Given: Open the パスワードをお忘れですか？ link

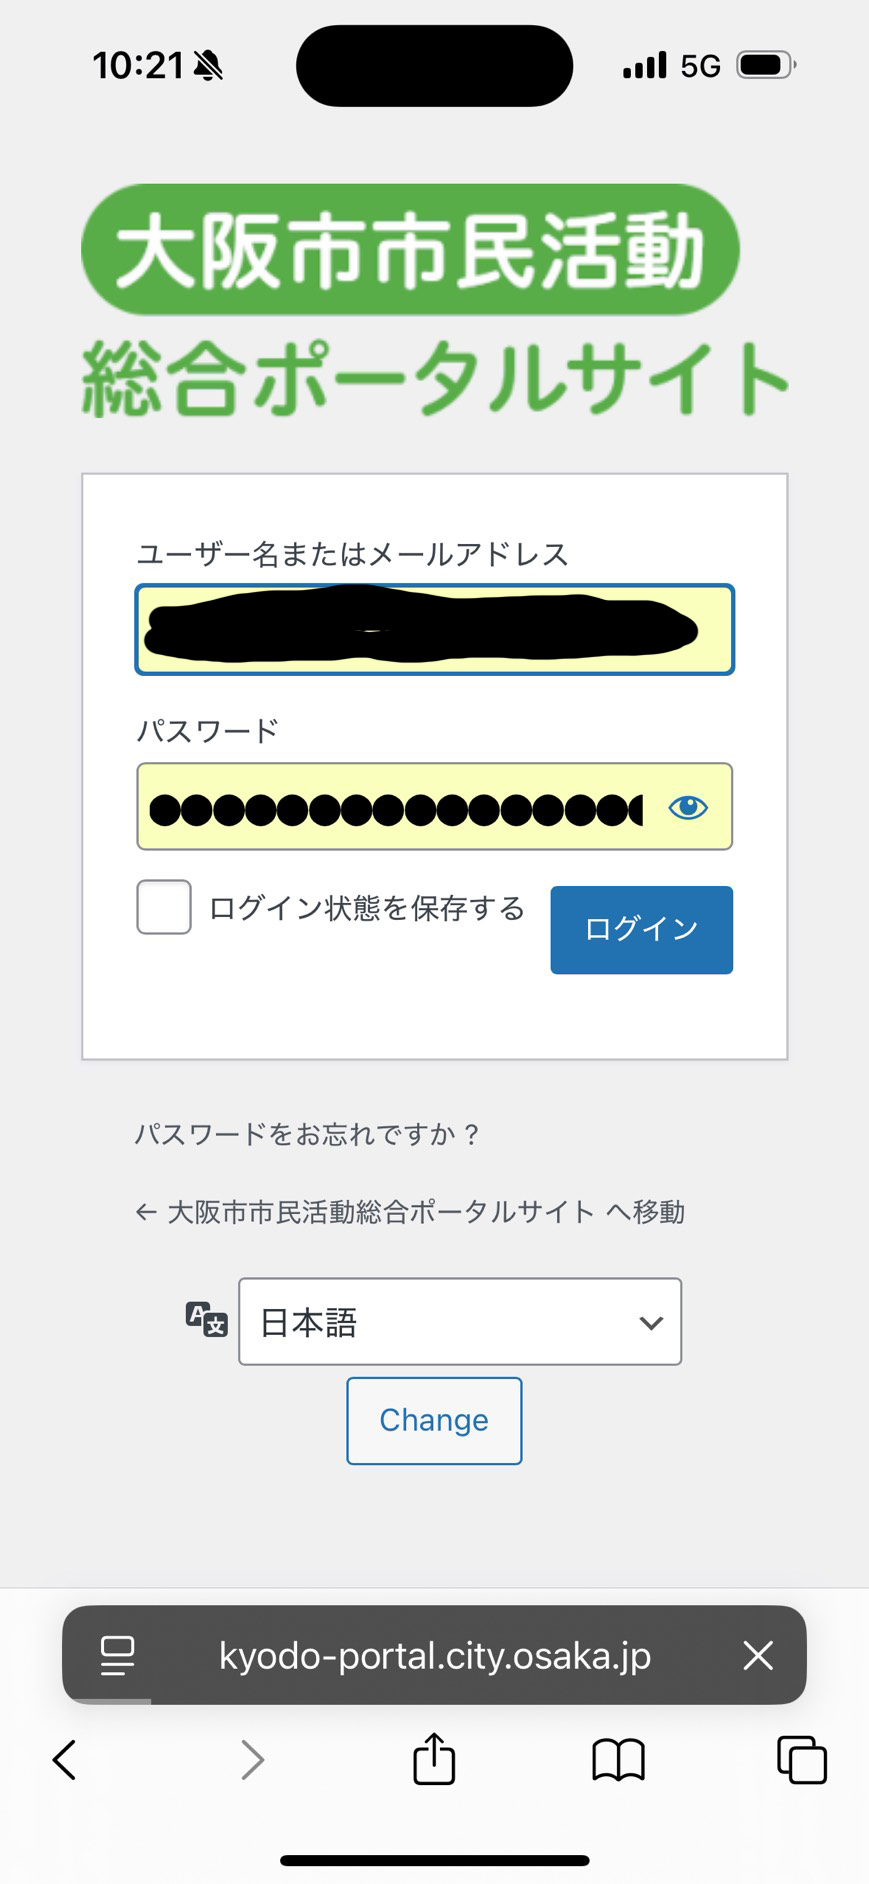Looking at the screenshot, I should [308, 1134].
